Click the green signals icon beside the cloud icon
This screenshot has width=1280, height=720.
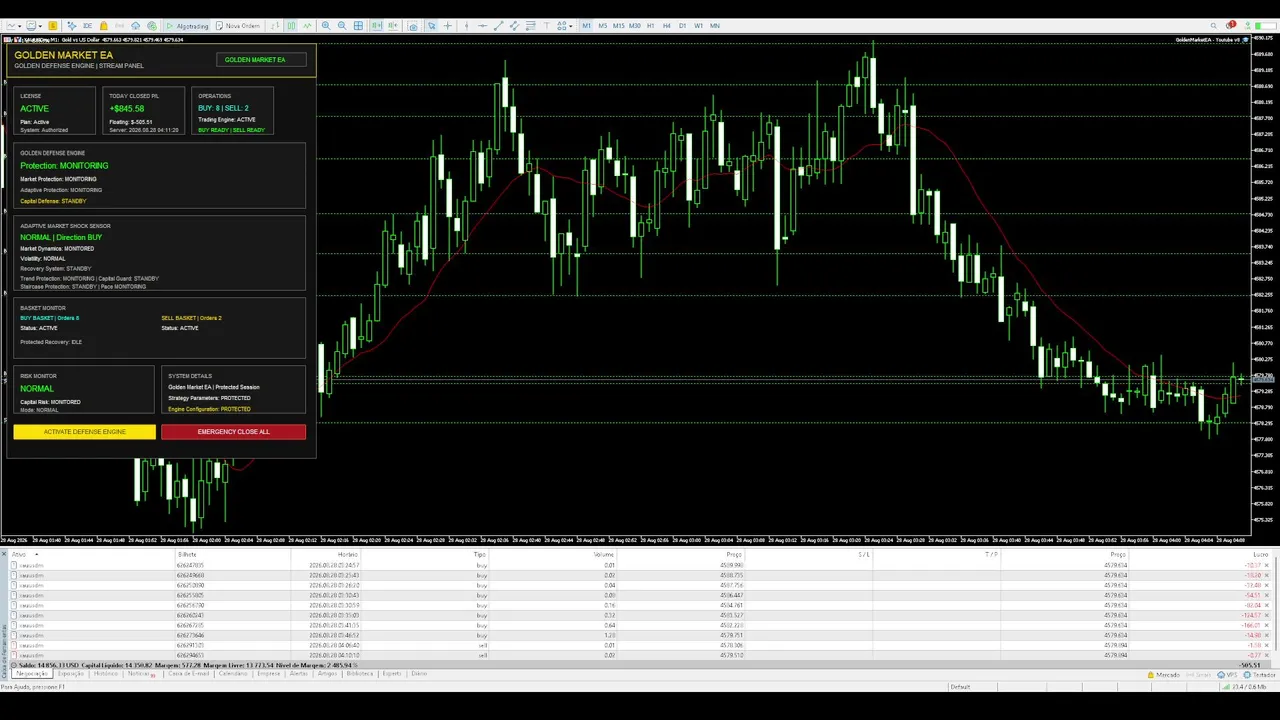coord(152,25)
